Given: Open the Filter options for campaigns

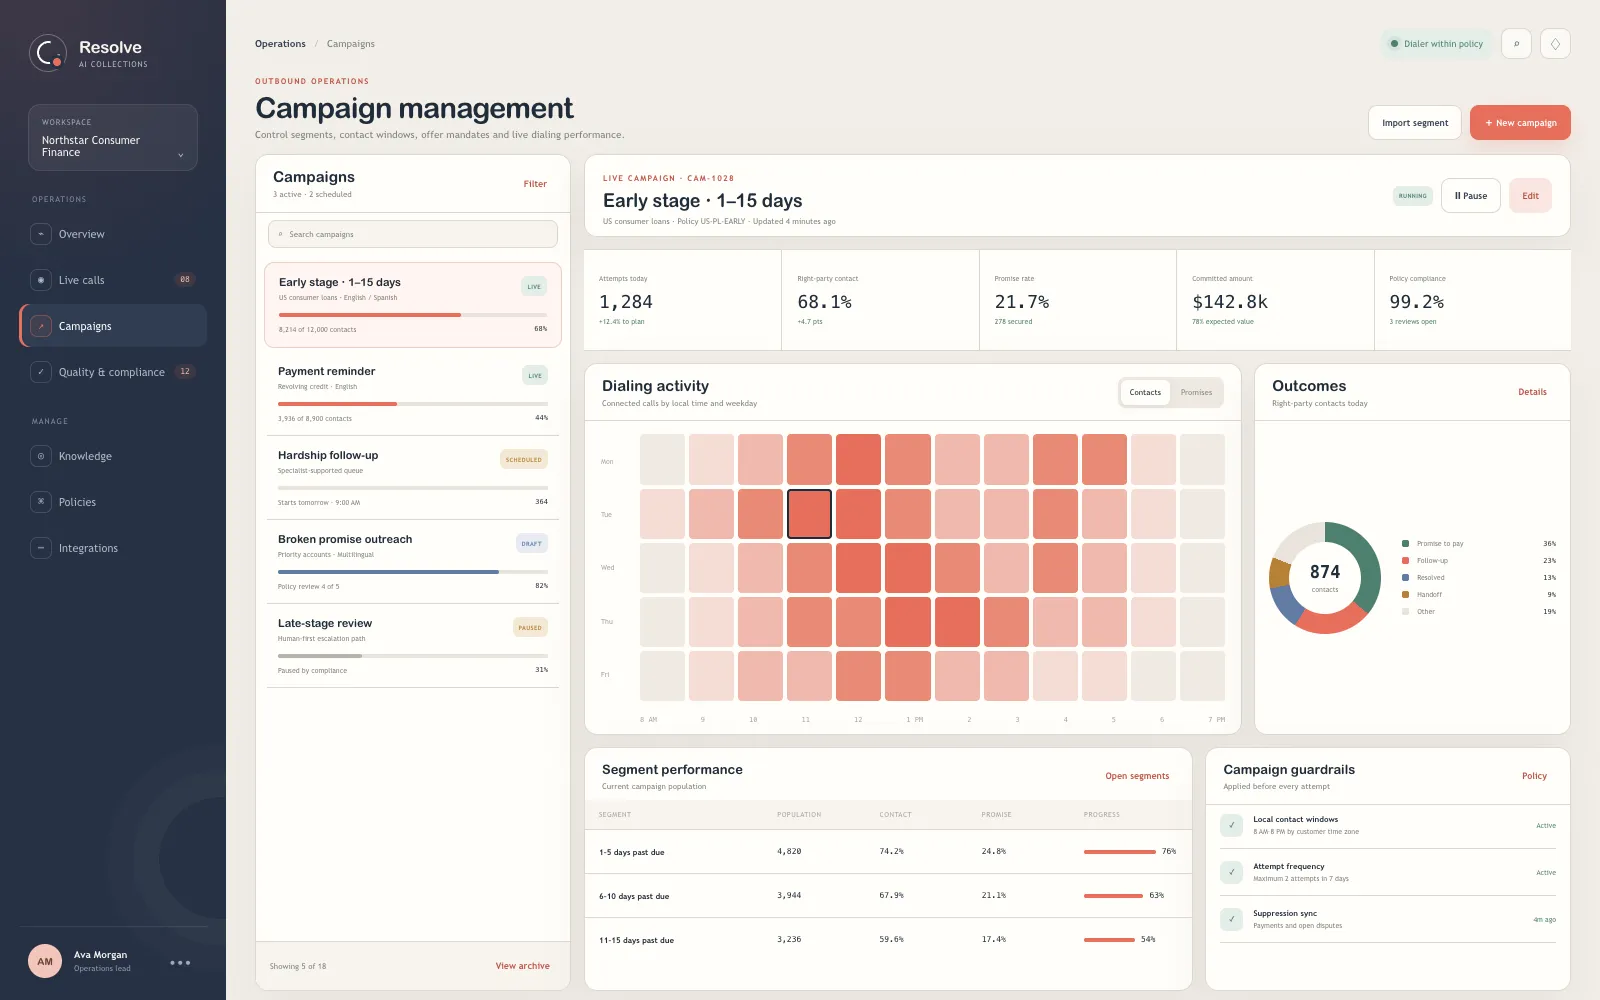Looking at the screenshot, I should pos(535,184).
